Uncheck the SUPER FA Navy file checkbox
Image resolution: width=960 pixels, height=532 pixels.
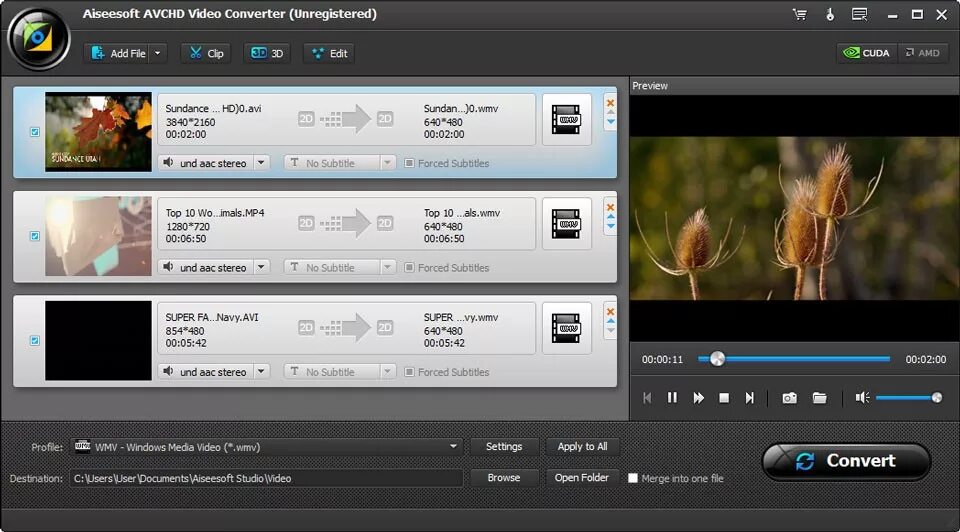[35, 340]
